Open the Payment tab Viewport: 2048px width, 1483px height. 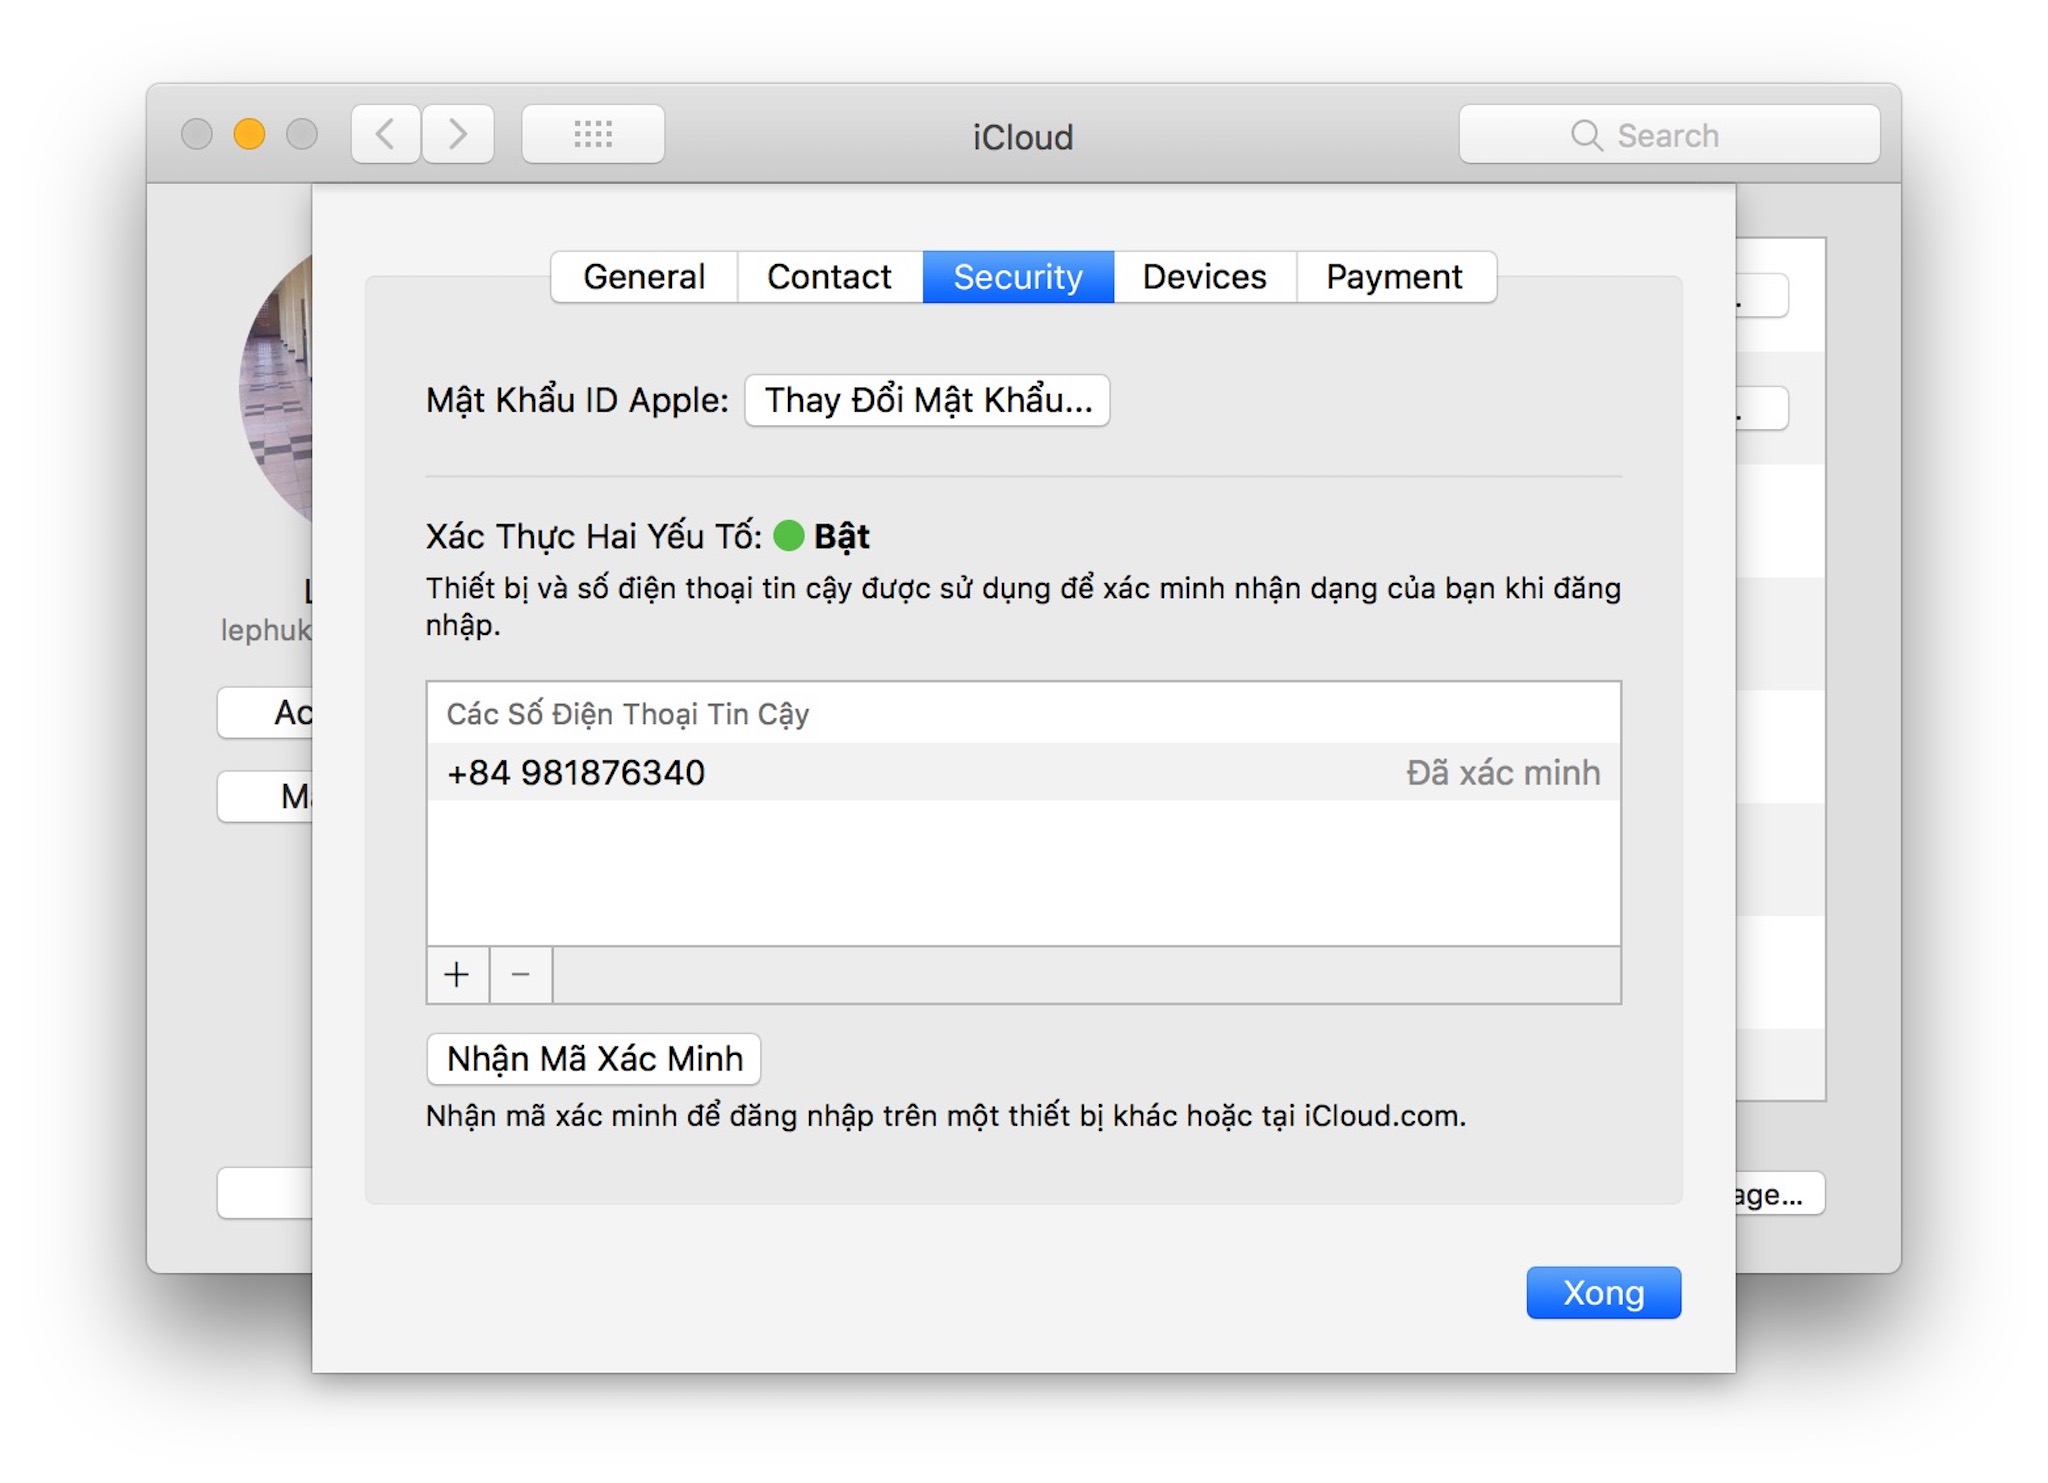(1394, 277)
